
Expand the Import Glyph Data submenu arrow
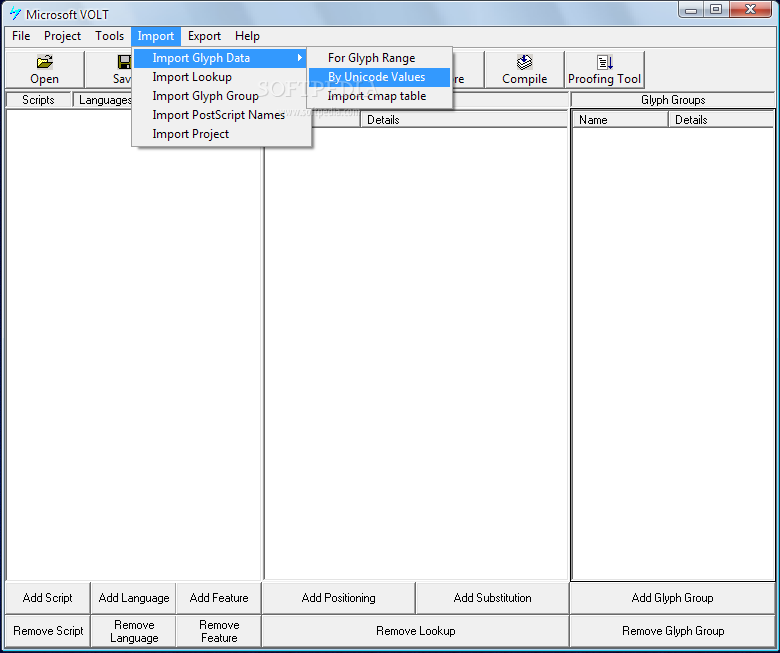pyautogui.click(x=299, y=58)
